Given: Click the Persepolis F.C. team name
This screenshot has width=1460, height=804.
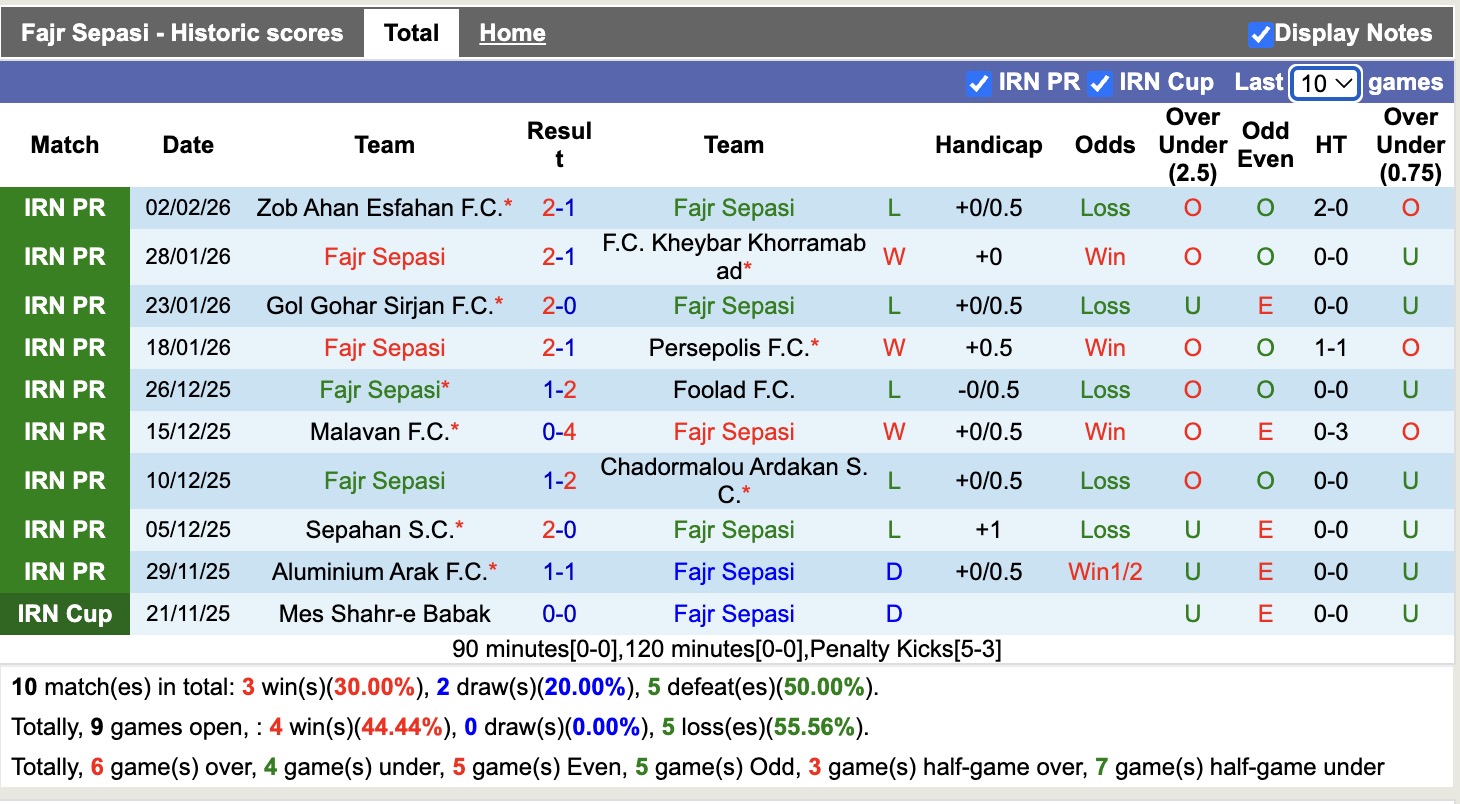Looking at the screenshot, I should point(729,348).
